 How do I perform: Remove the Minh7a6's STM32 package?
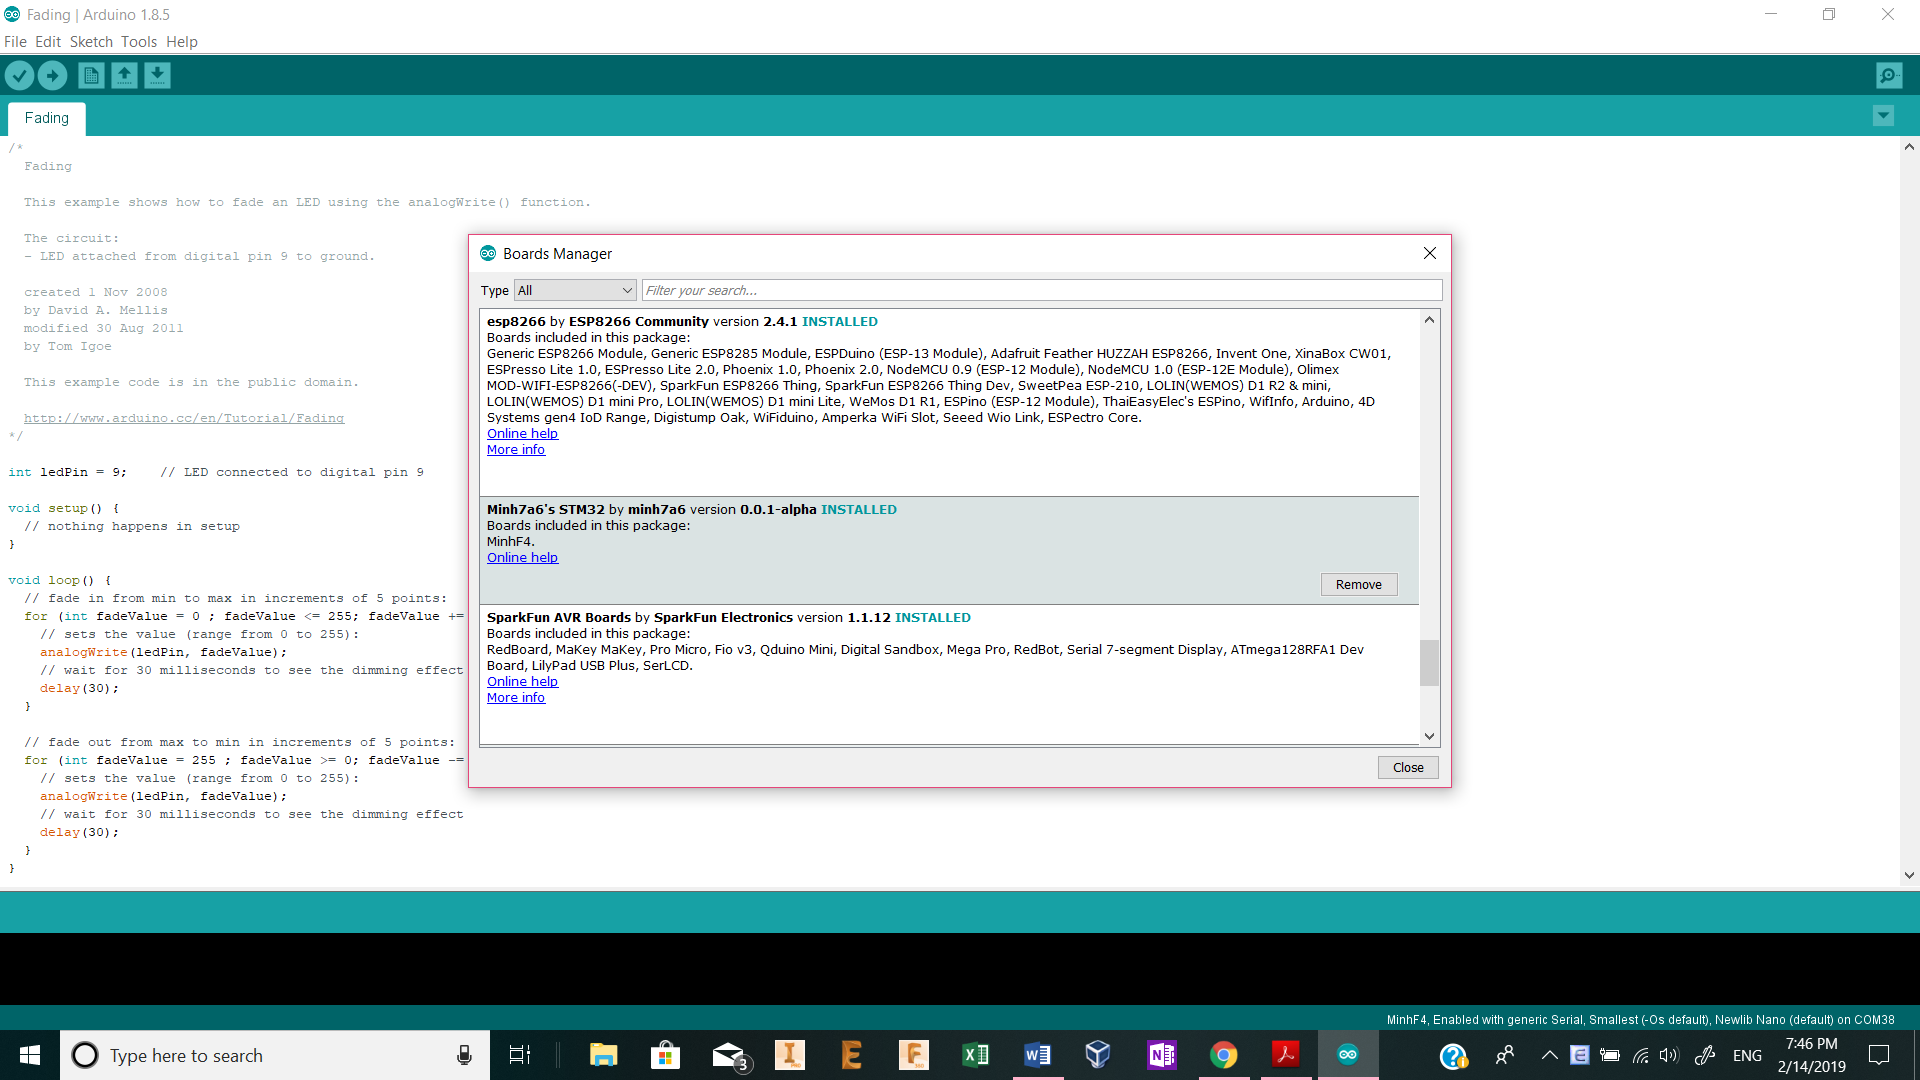[x=1358, y=584]
